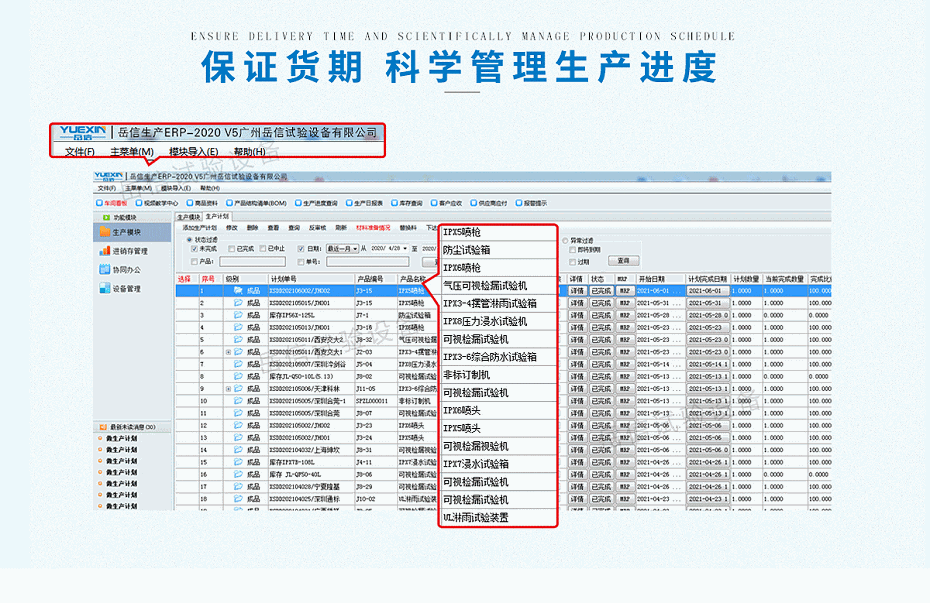Enable the 已完成 filter checkbox
This screenshot has width=930, height=603.
pos(231,248)
